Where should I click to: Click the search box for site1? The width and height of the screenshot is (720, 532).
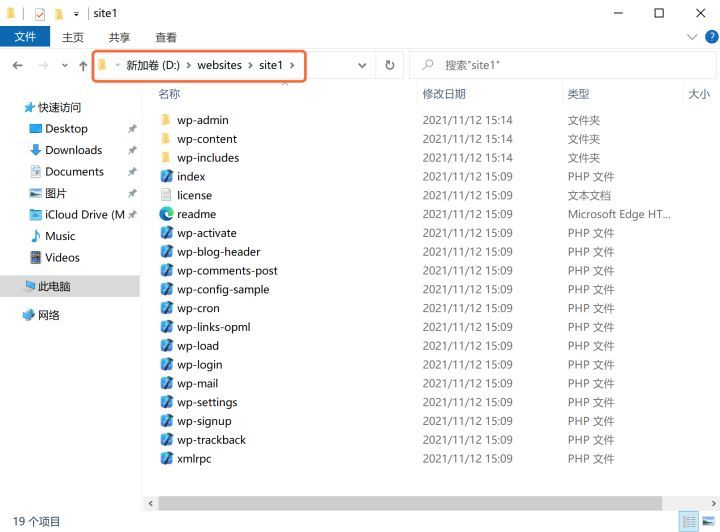click(560, 65)
